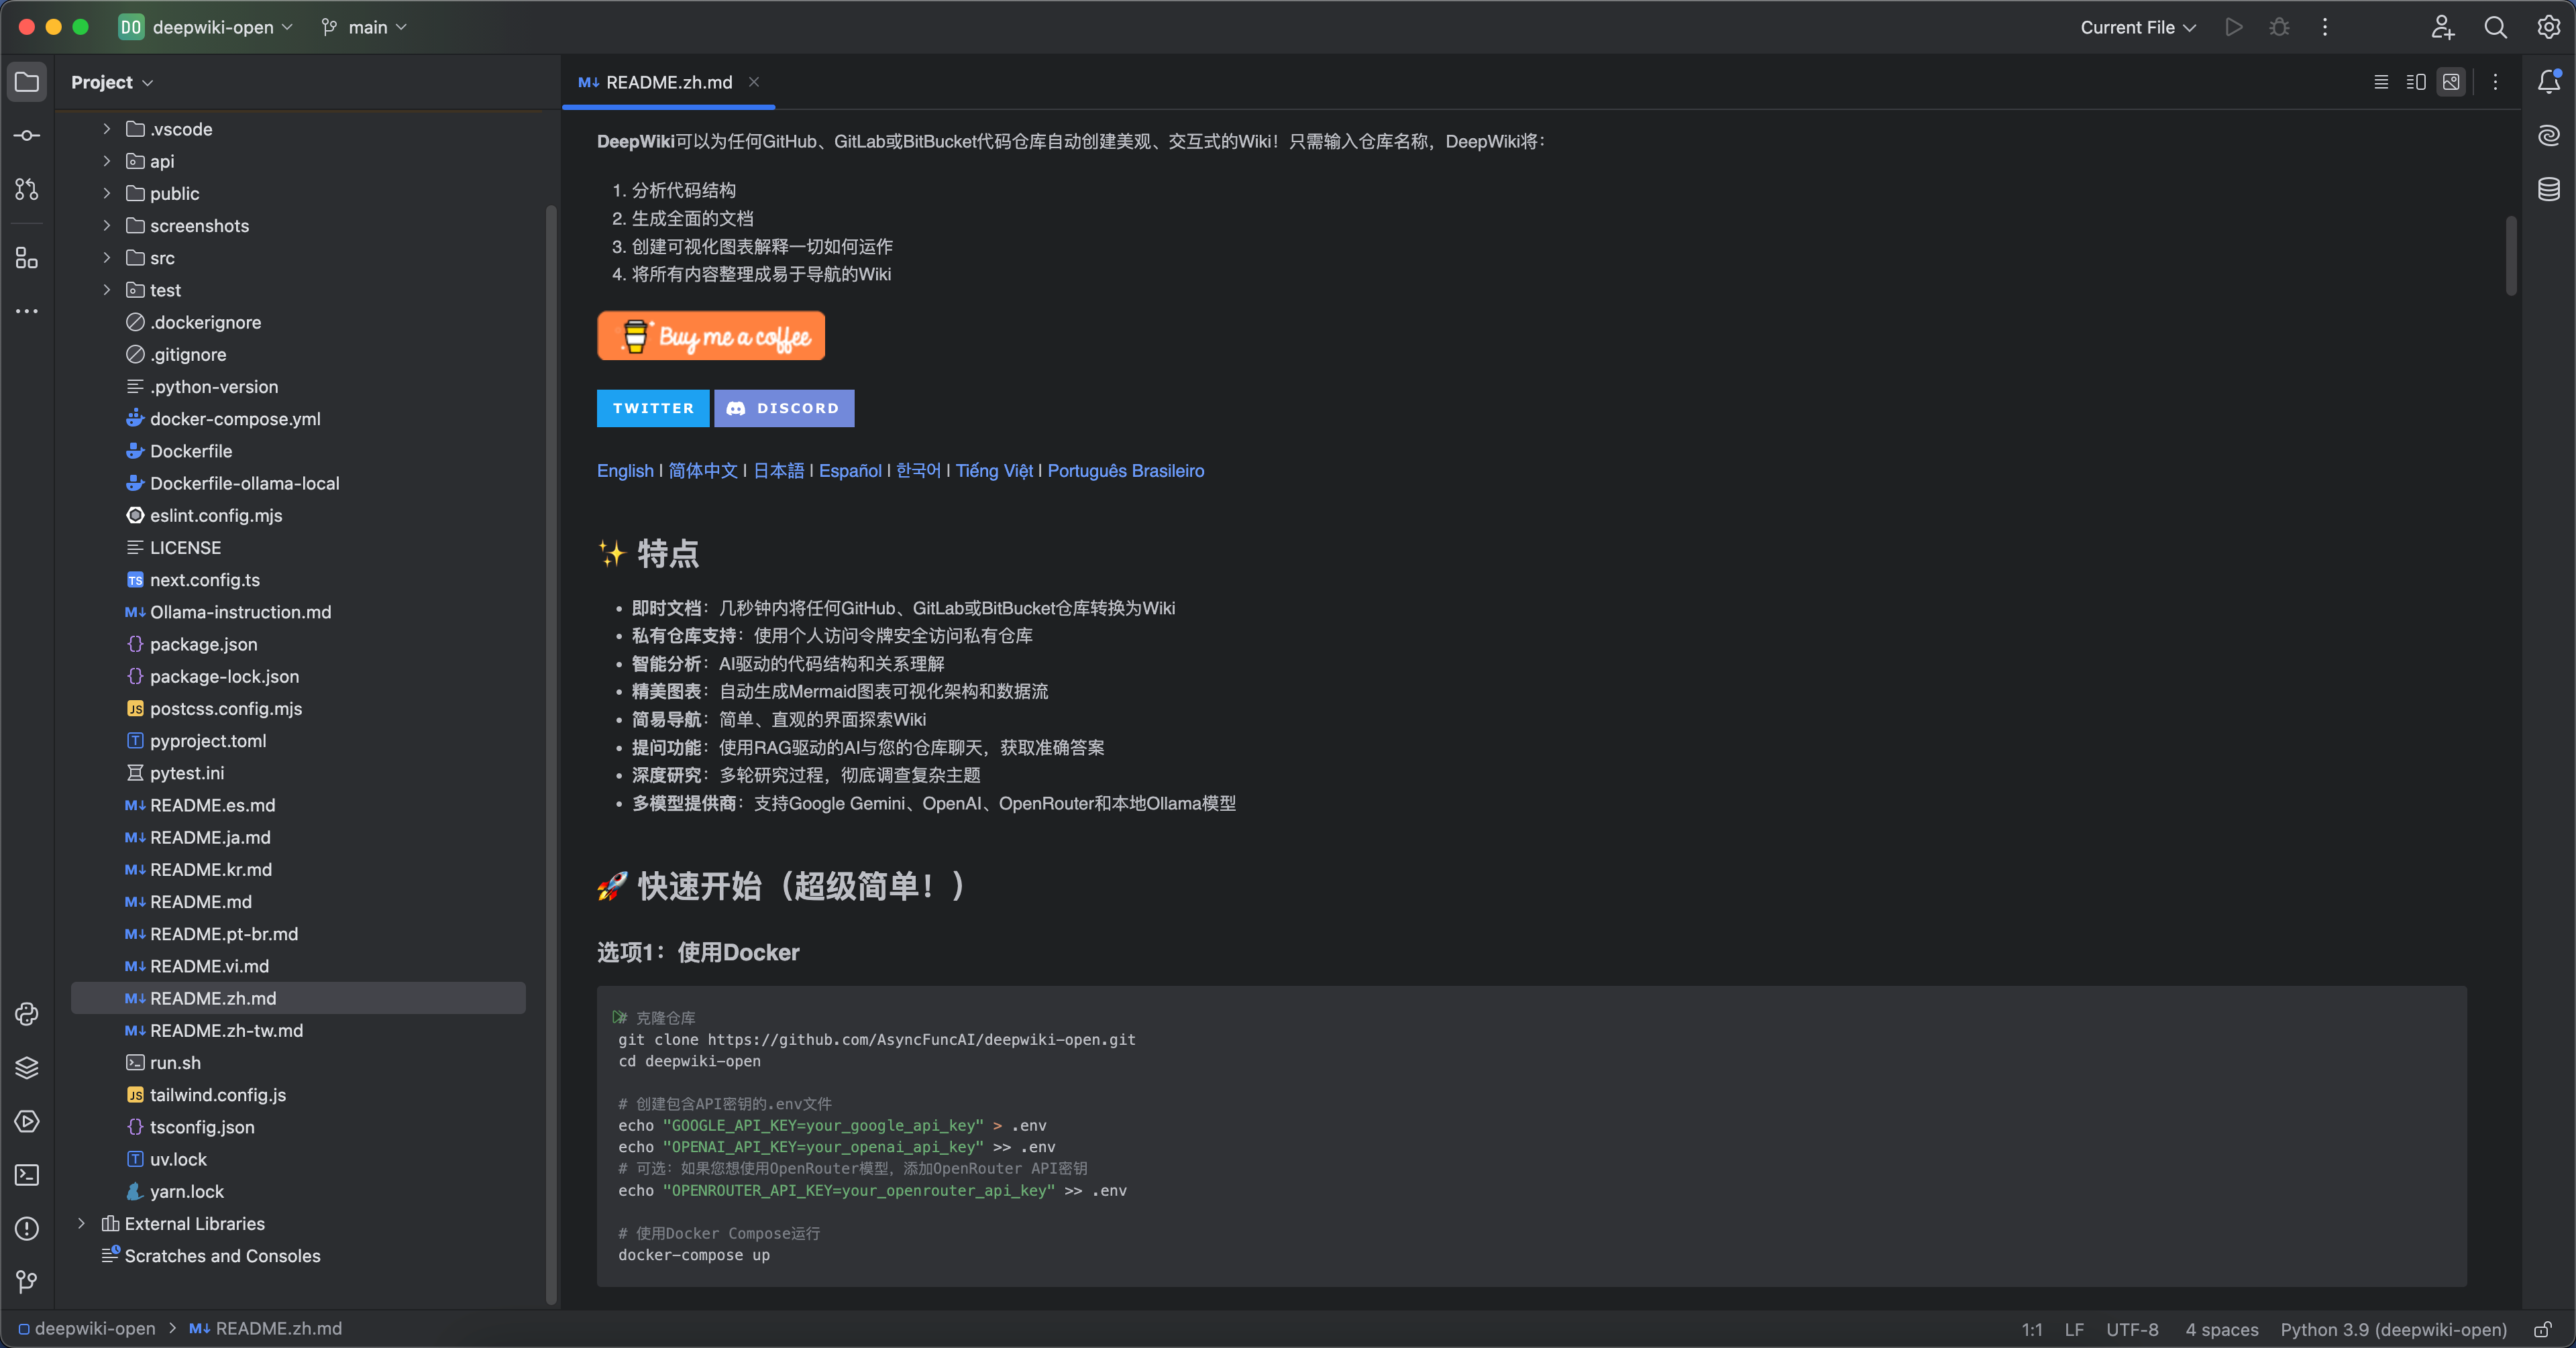Open editor tab options menu
This screenshot has width=2576, height=1348.
2495,82
